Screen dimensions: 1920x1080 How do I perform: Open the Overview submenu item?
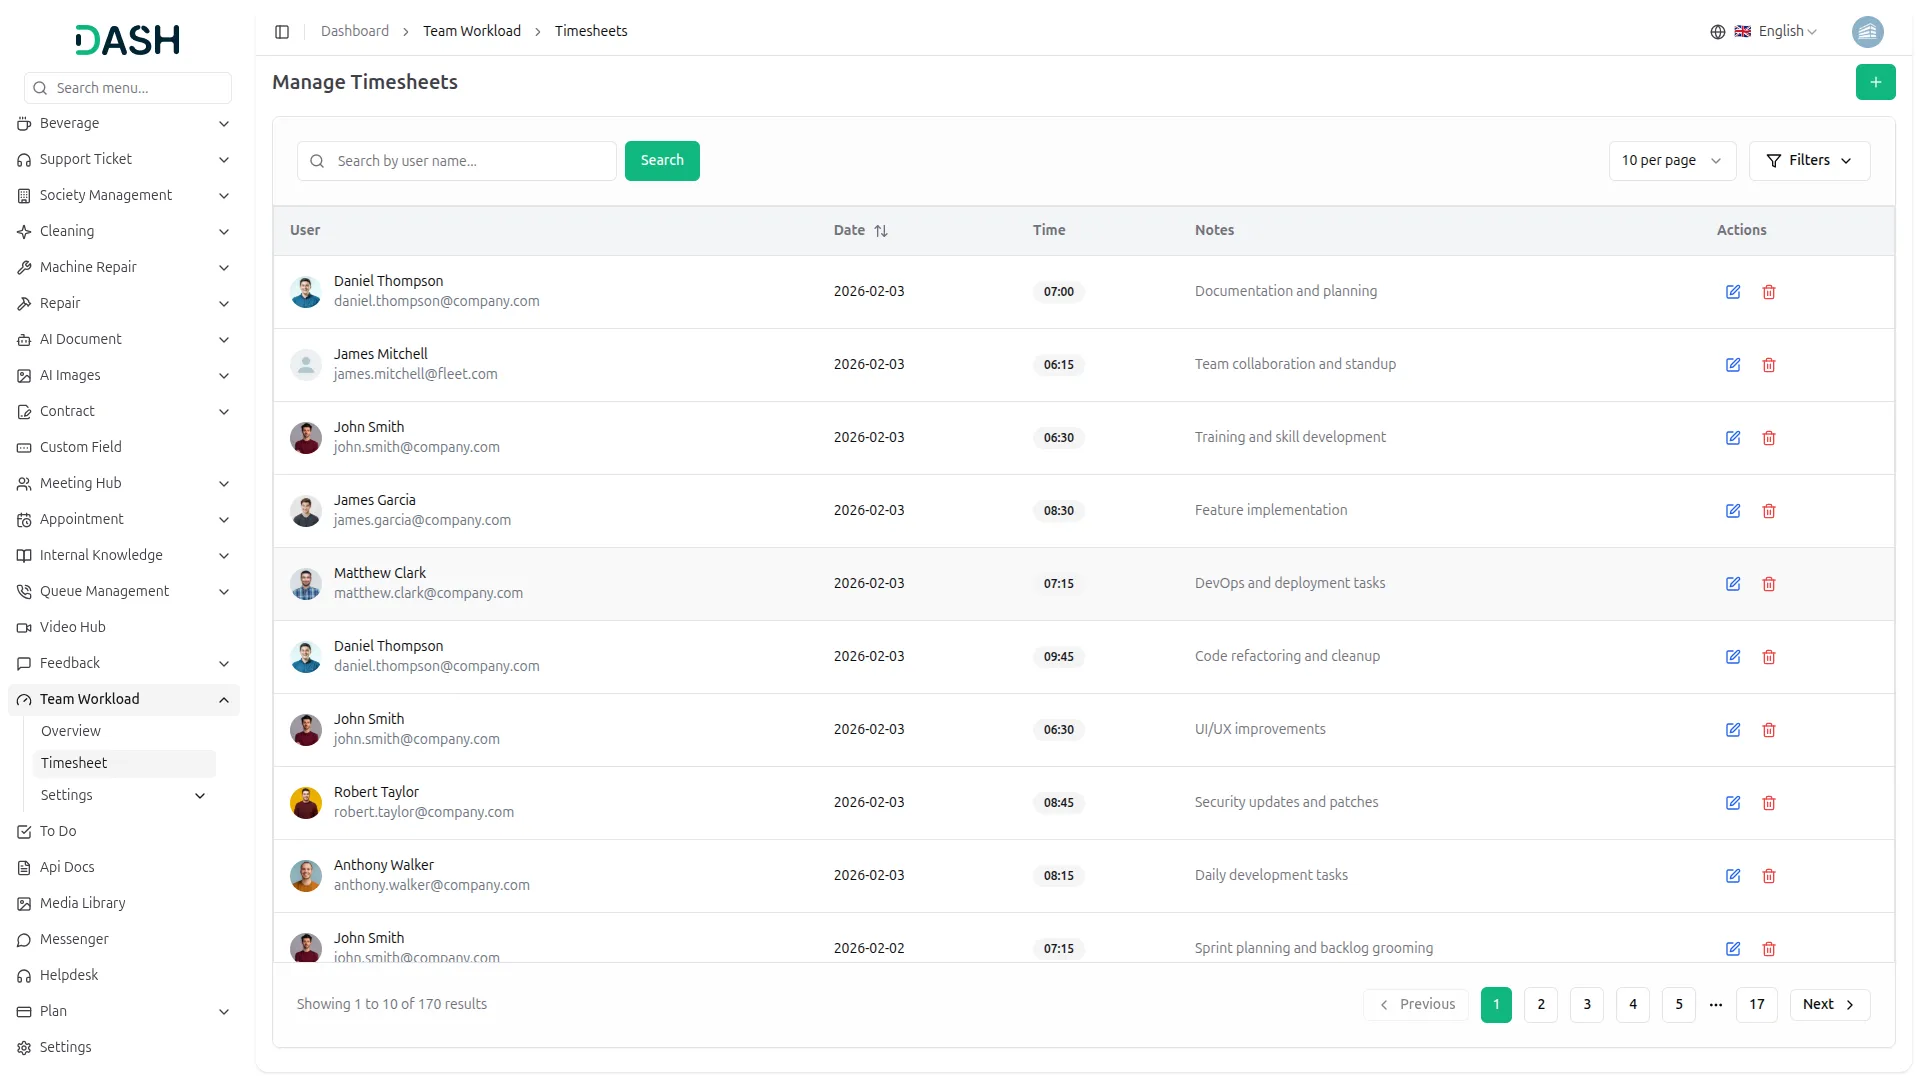pos(71,731)
